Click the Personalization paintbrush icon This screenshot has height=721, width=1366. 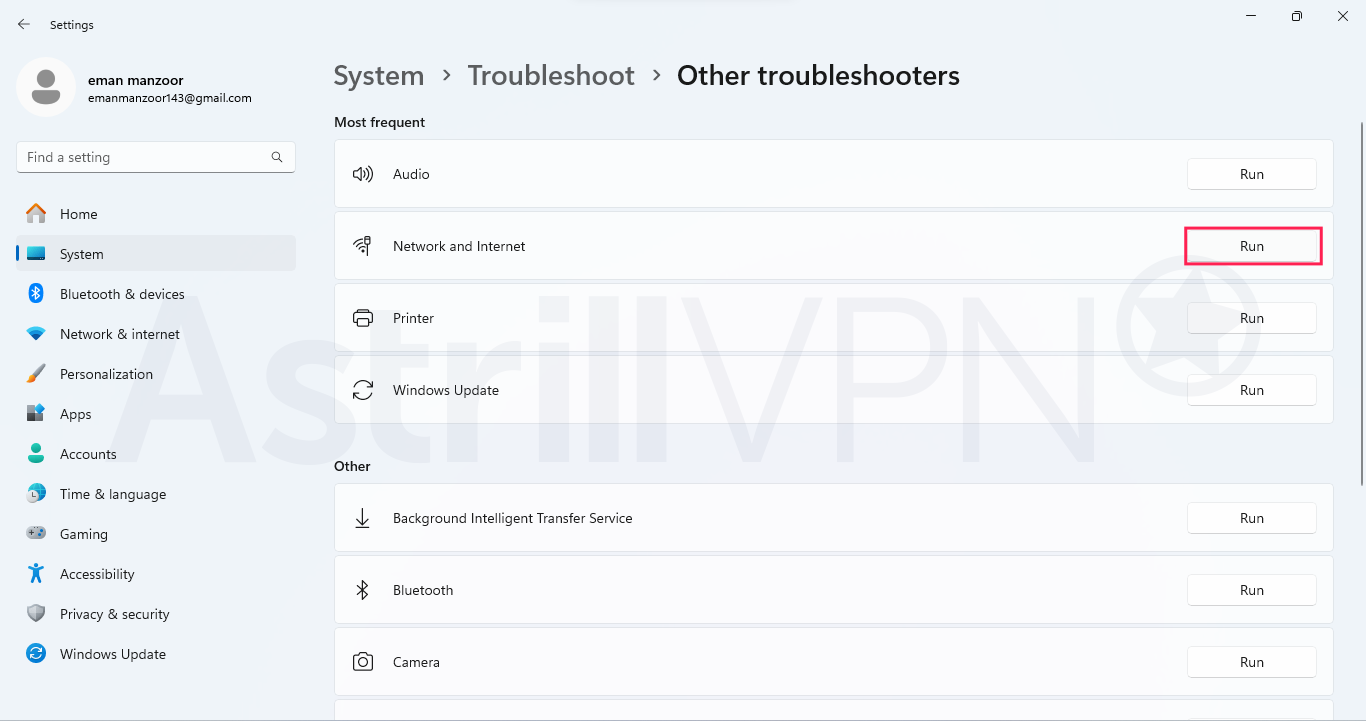(36, 374)
